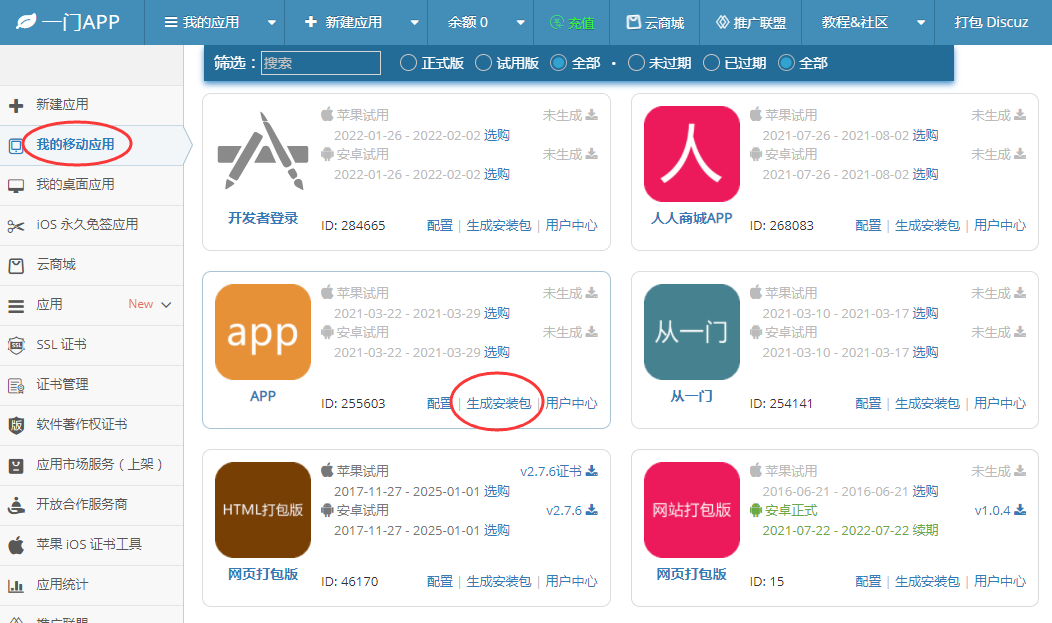Click the 筛选 search input field
The height and width of the screenshot is (623, 1052).
click(321, 63)
